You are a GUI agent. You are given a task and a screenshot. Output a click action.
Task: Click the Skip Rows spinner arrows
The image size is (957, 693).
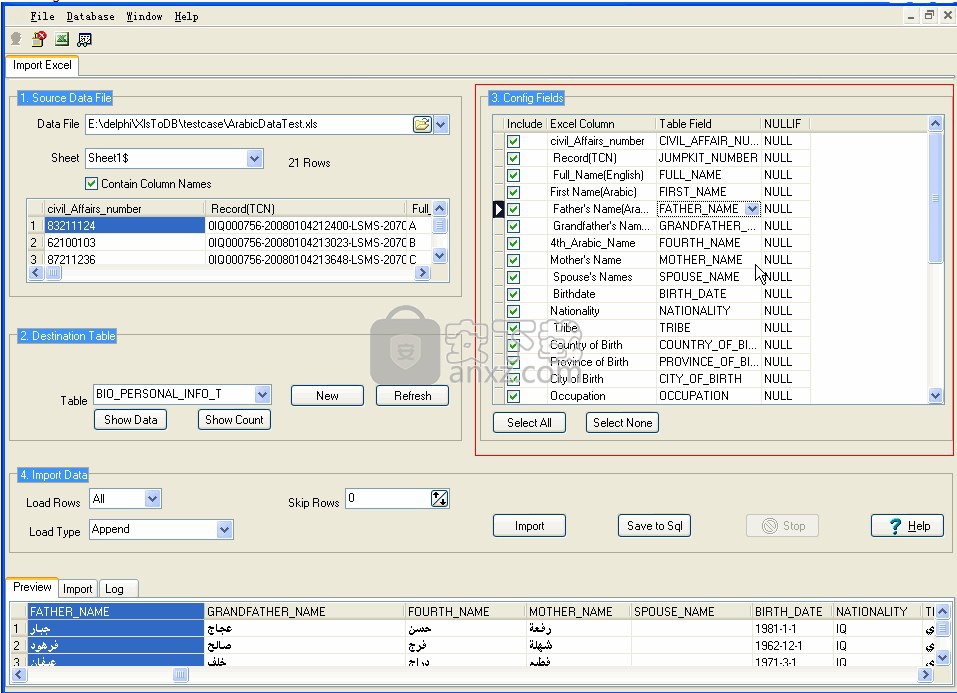coord(439,499)
